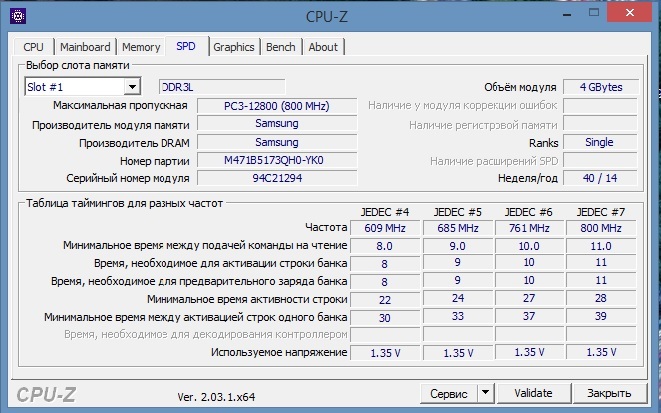Select the Graphics tab

tap(234, 47)
